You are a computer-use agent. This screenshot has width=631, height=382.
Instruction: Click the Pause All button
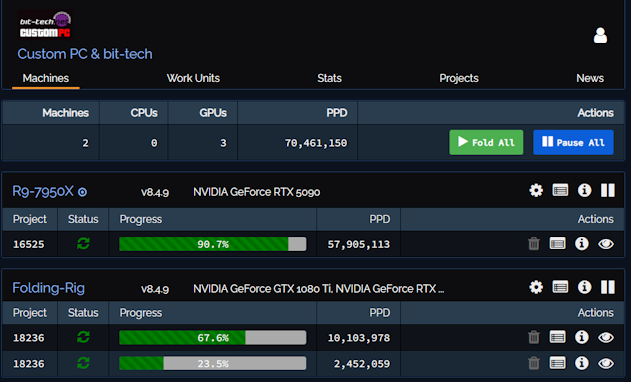[x=573, y=142]
